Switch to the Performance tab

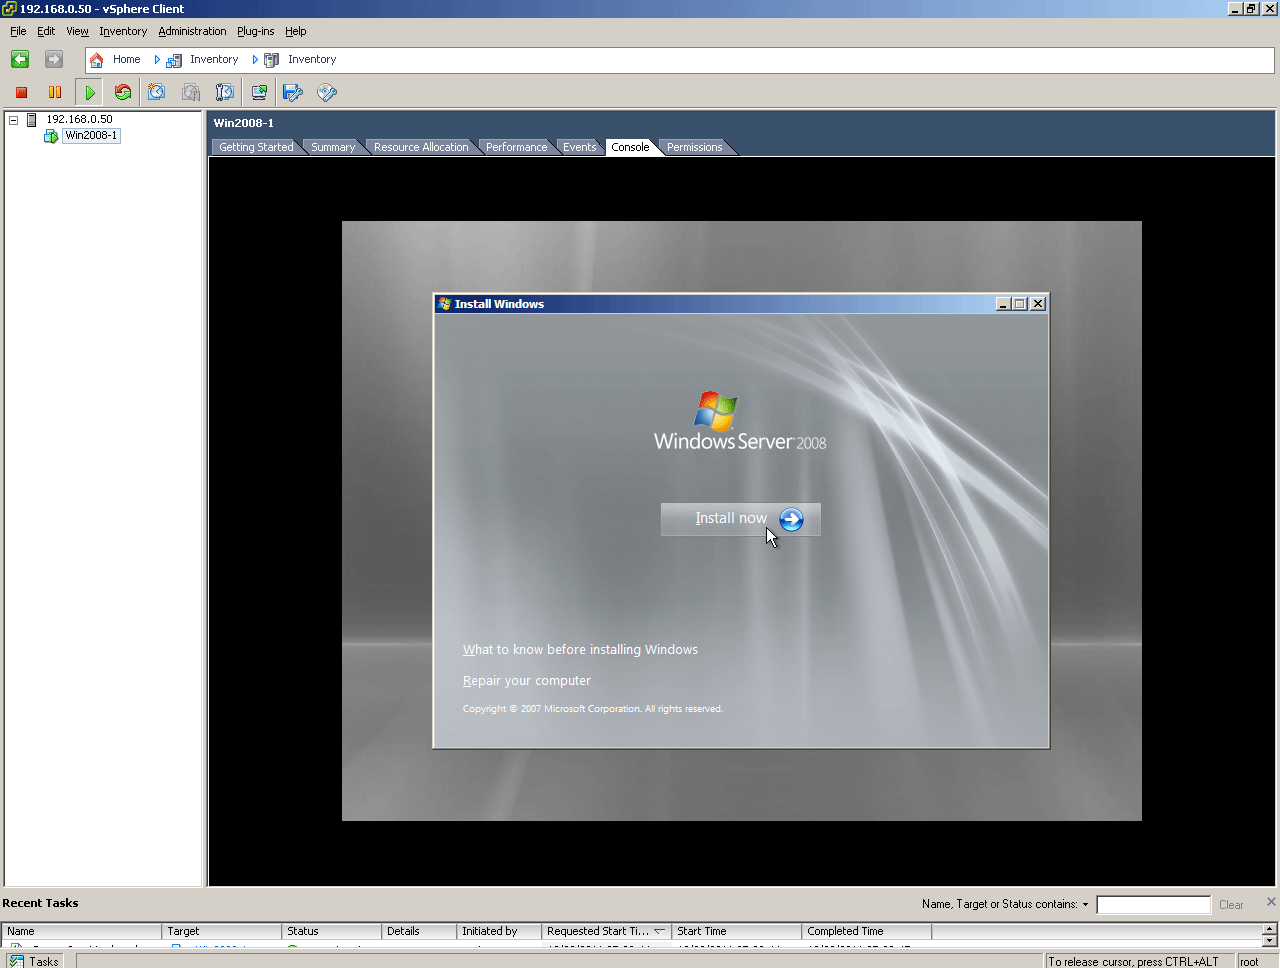[x=517, y=147]
